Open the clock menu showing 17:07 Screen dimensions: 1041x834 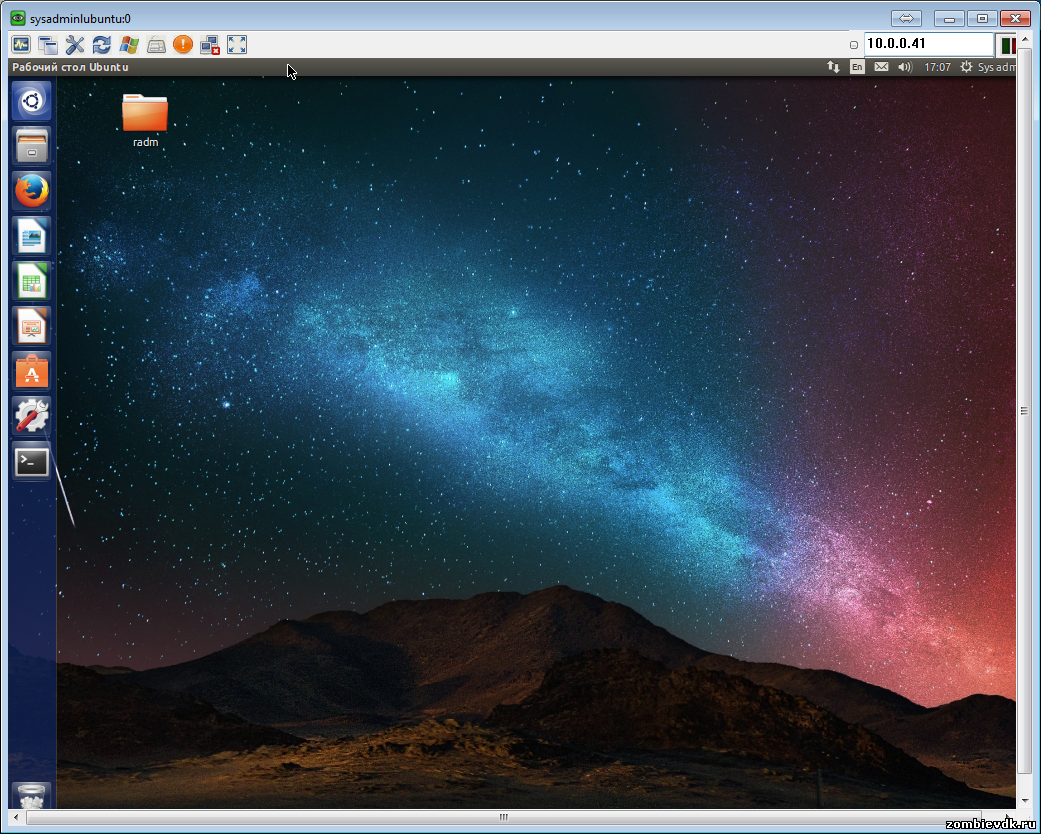pyautogui.click(x=937, y=67)
